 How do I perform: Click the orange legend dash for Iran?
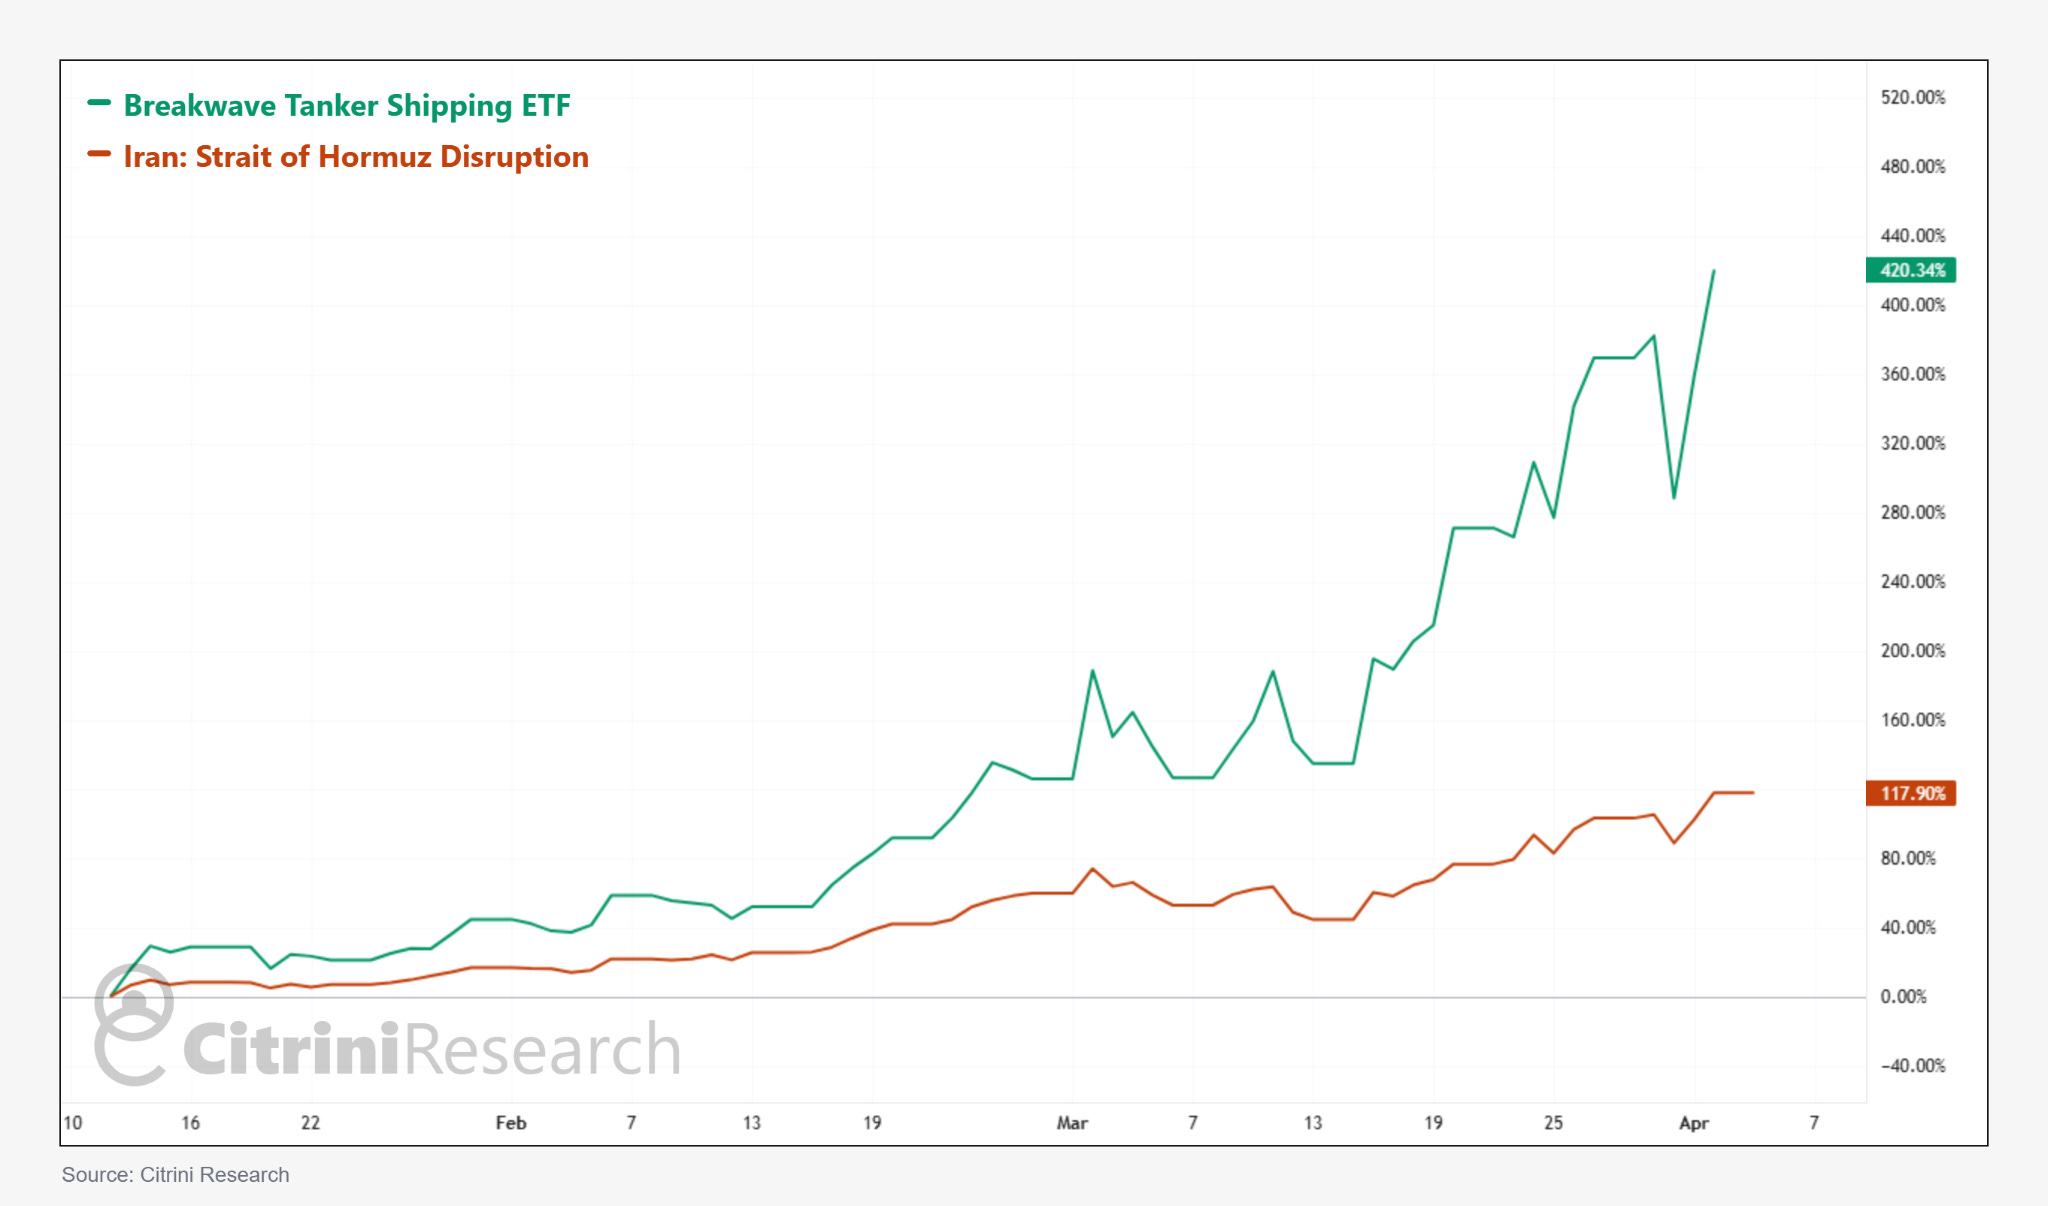click(99, 154)
